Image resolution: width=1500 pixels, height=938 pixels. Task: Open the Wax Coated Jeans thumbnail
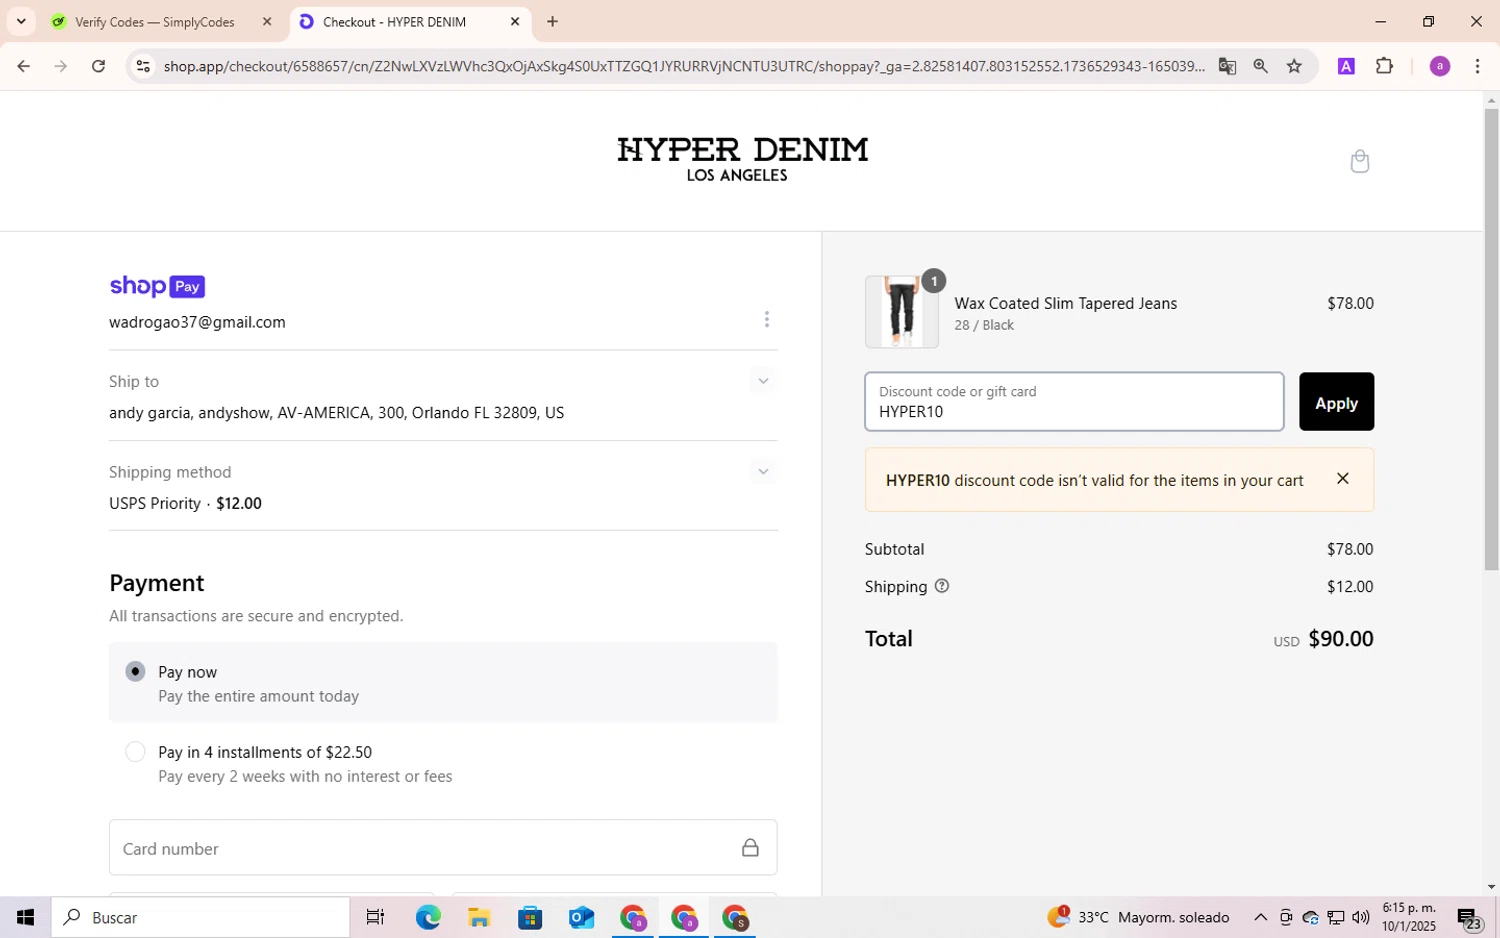coord(901,312)
